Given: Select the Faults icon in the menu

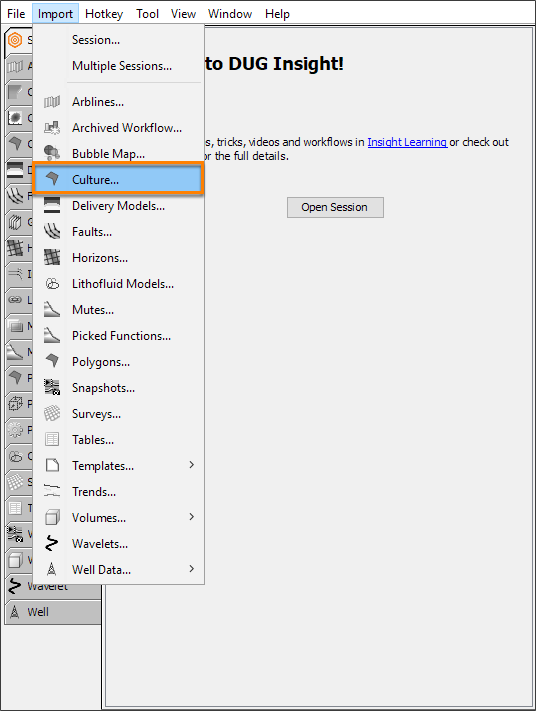Looking at the screenshot, I should 52,231.
